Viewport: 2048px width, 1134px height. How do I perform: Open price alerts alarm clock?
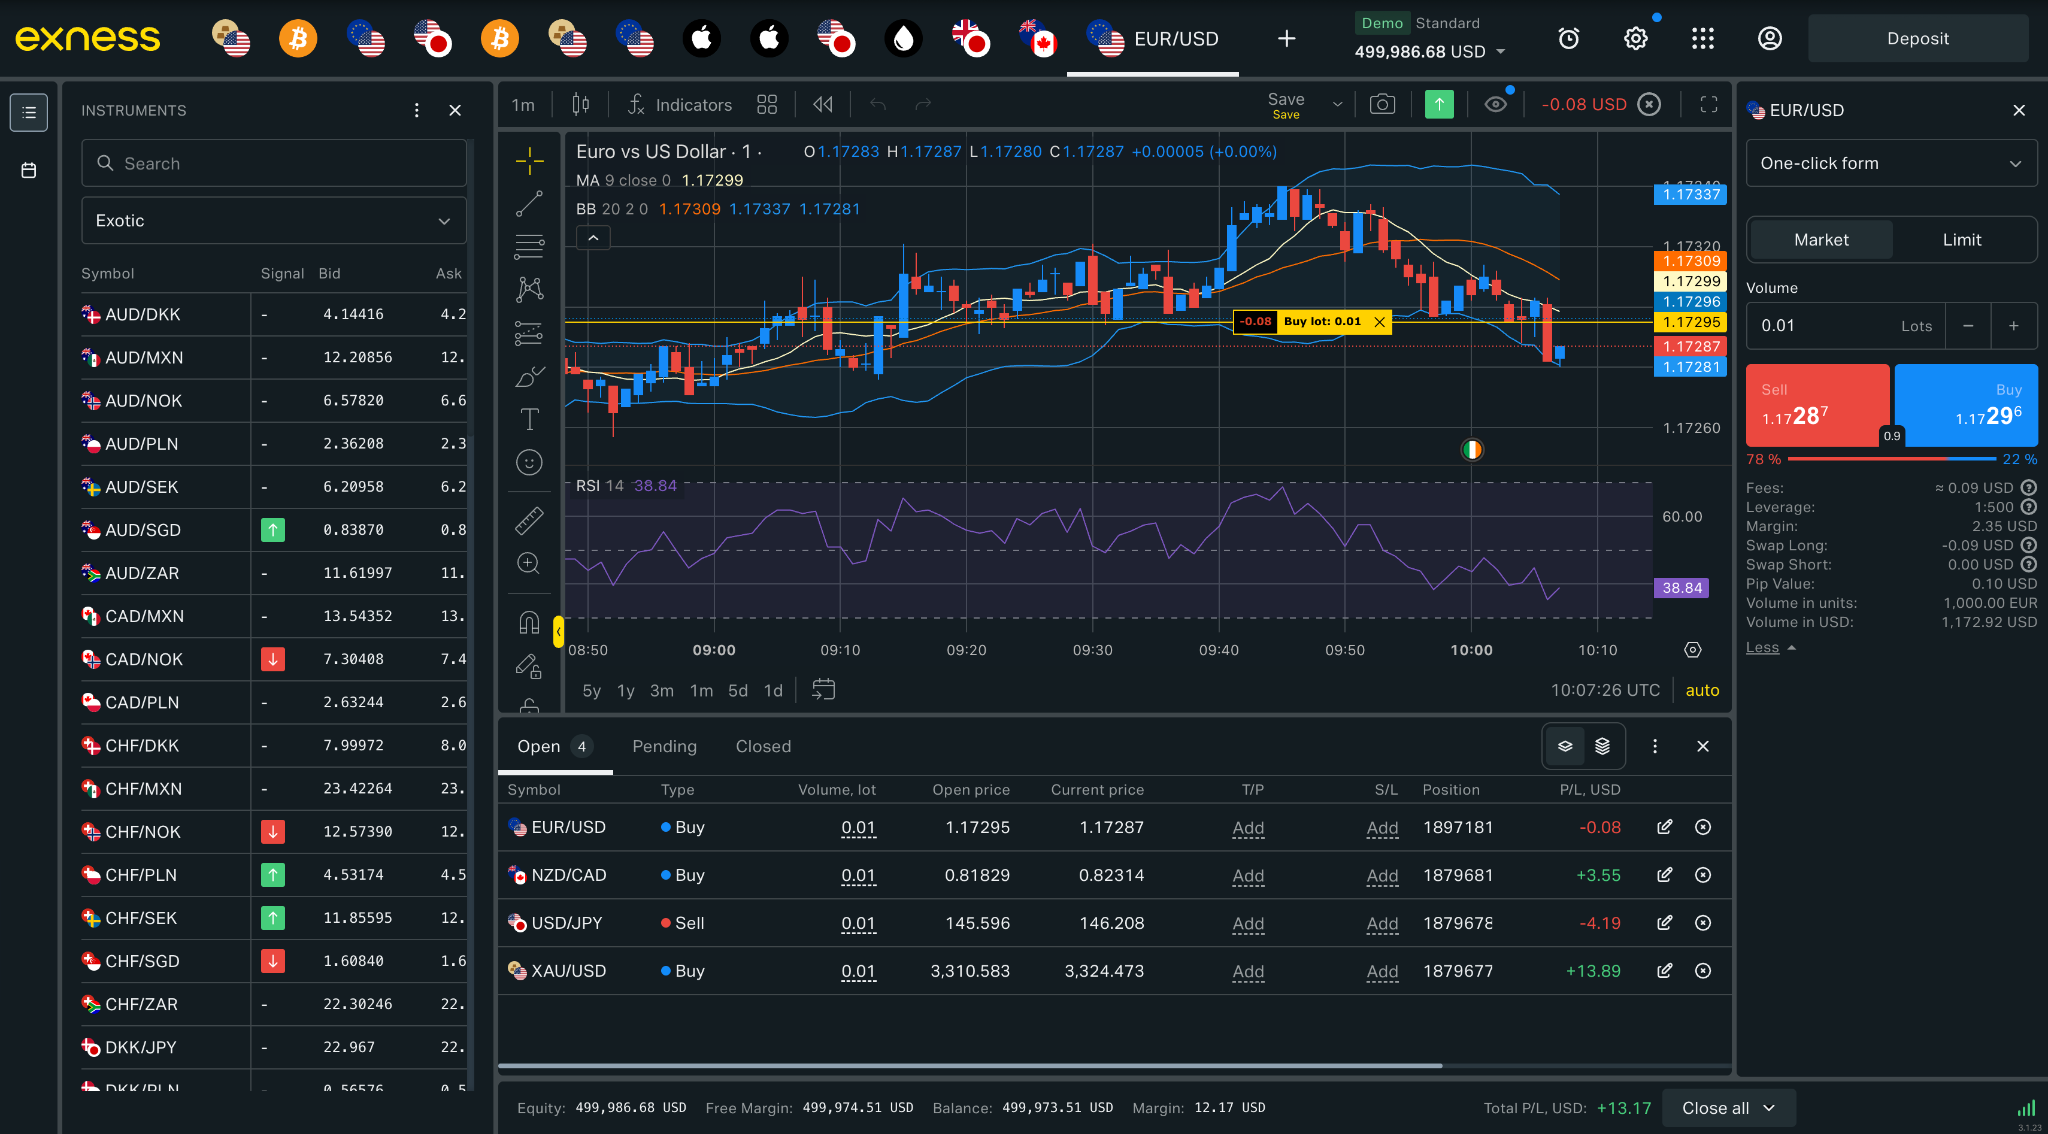(1569, 38)
